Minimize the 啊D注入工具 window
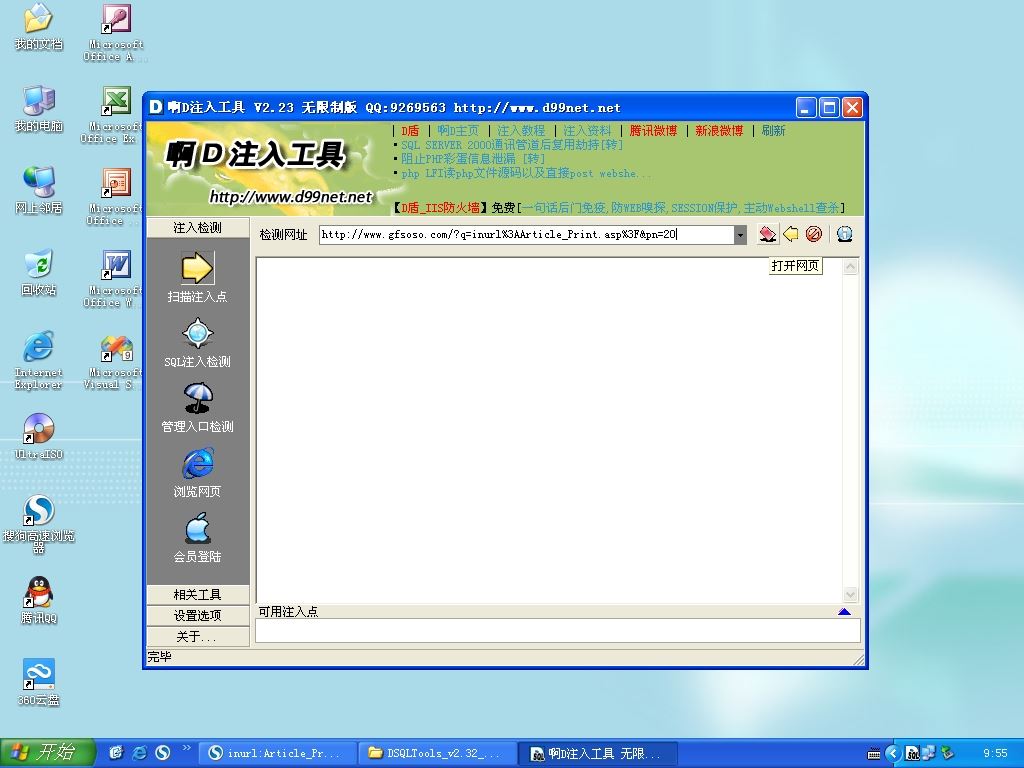The width and height of the screenshot is (1024, 768). [x=807, y=108]
